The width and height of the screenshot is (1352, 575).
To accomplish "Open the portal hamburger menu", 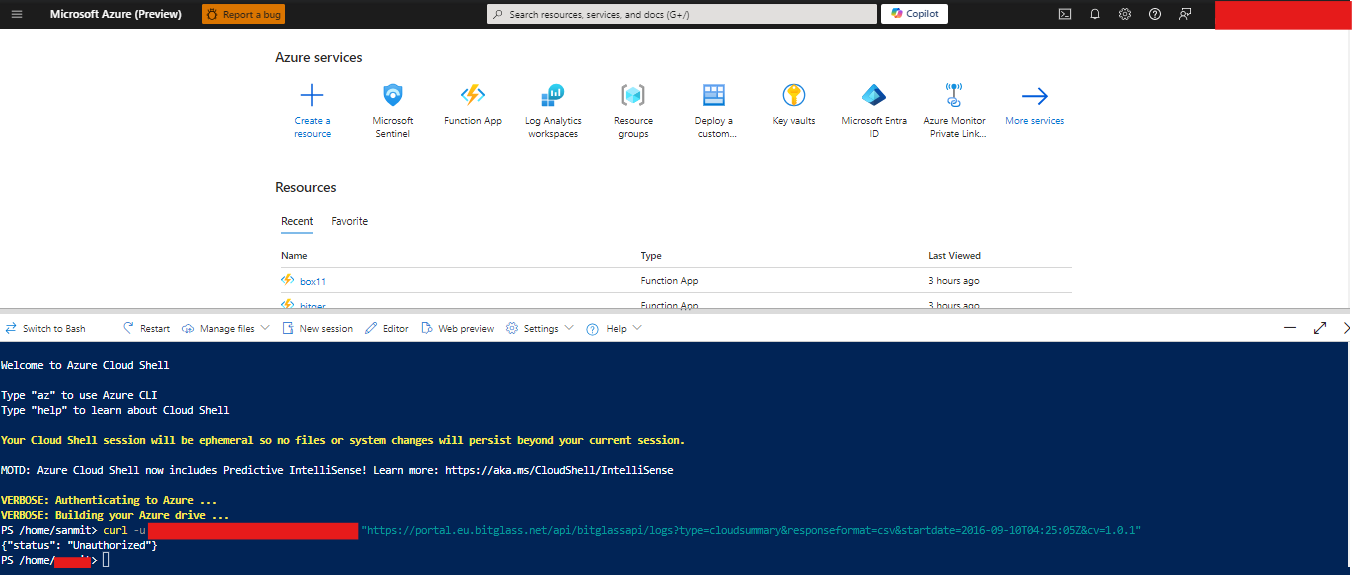I will point(17,14).
